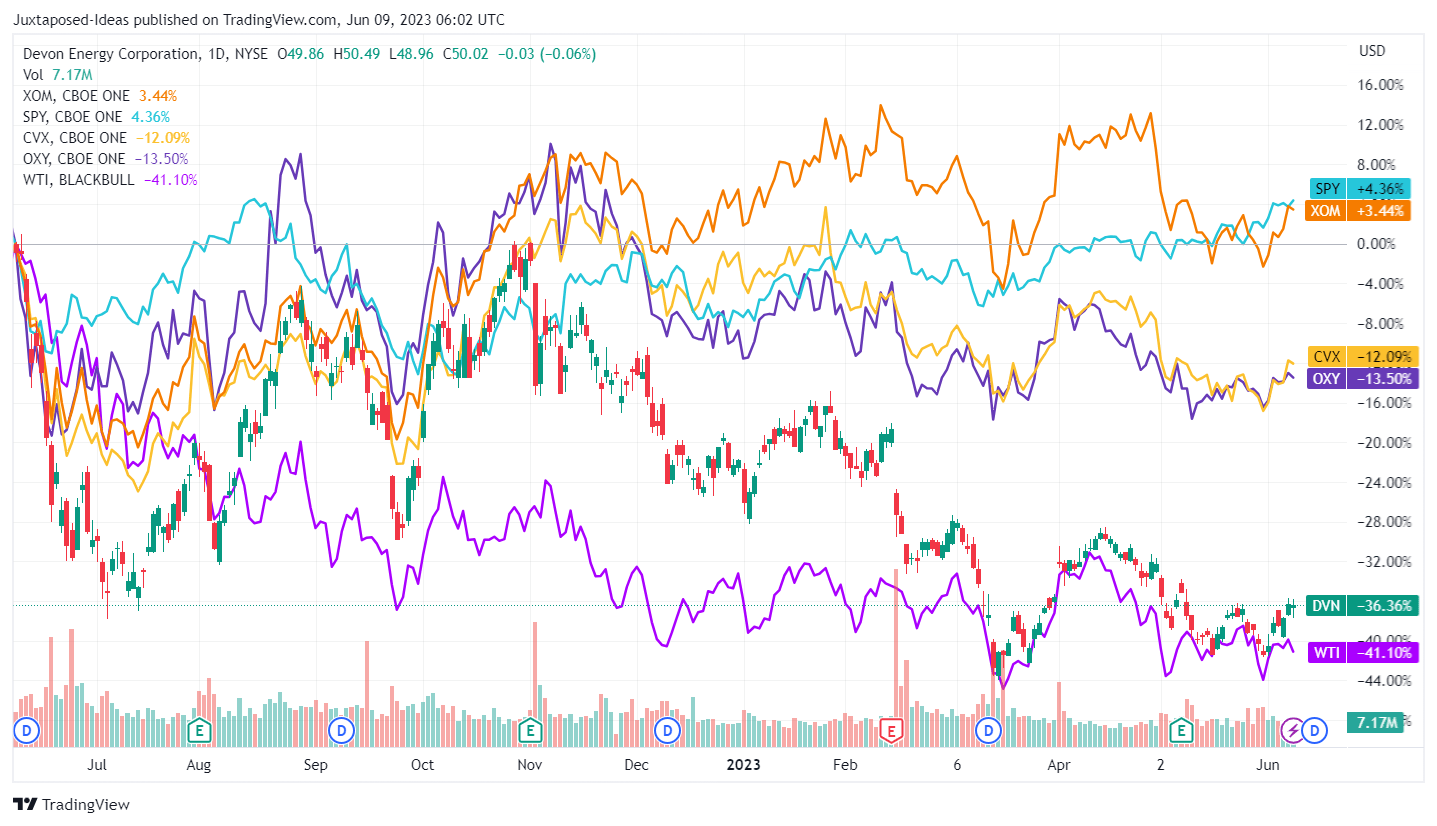Viewport: 1437px width, 826px height.
Task: Click the last dividend D marker in June
Action: [1315, 731]
